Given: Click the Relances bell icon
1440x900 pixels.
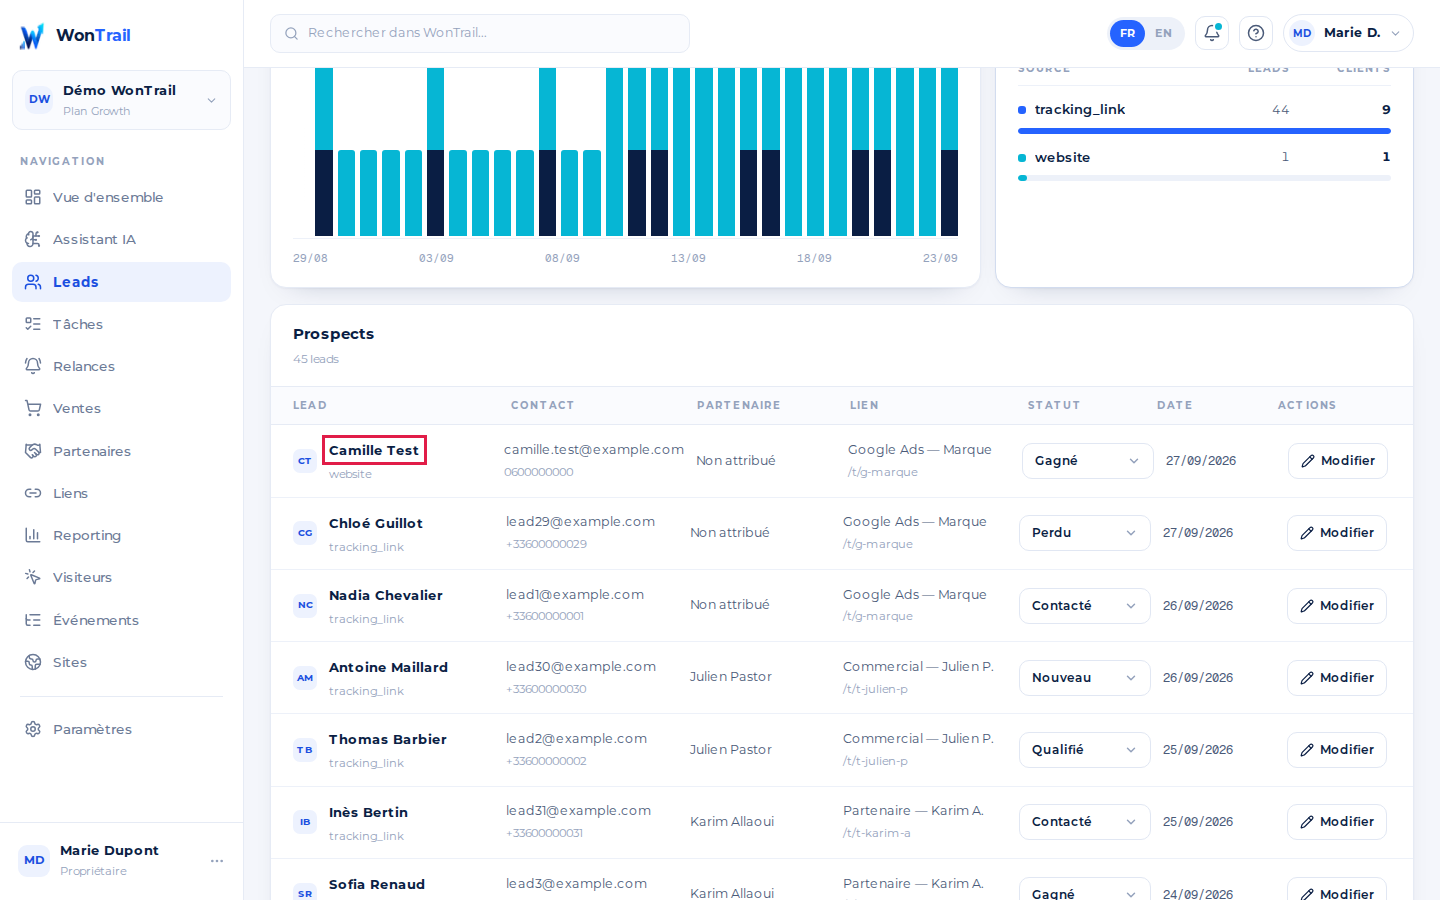Looking at the screenshot, I should click(33, 366).
